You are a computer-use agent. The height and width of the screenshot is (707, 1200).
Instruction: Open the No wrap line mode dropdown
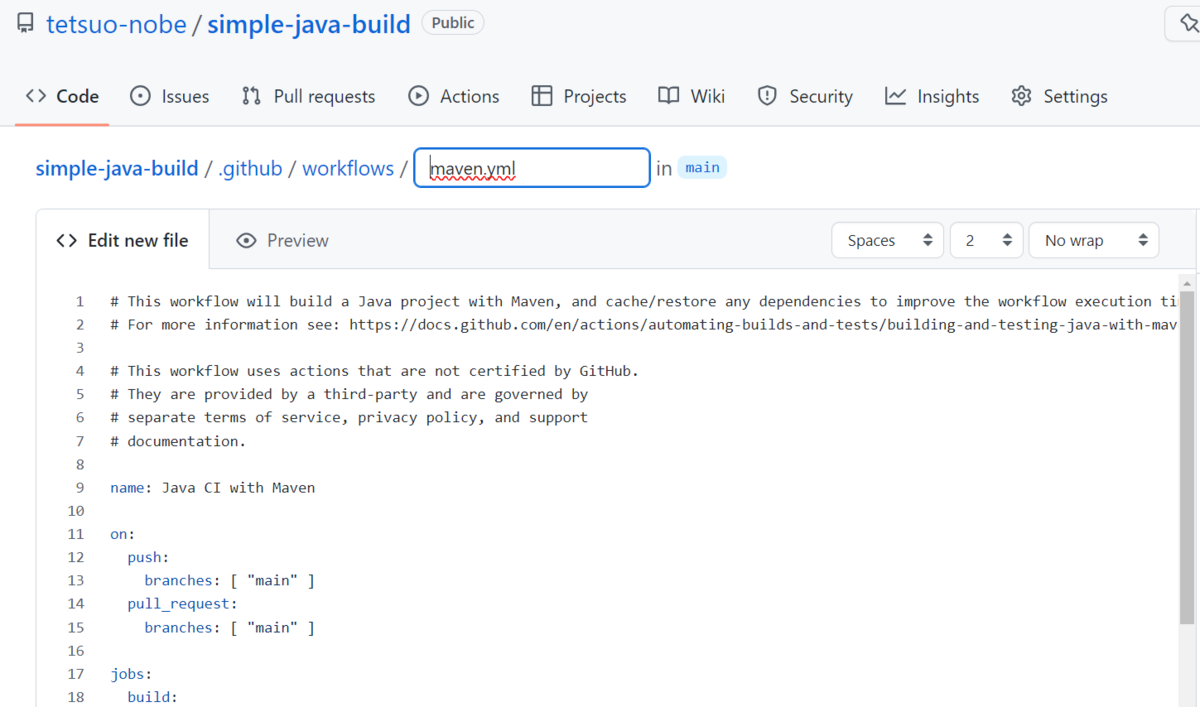click(1094, 240)
